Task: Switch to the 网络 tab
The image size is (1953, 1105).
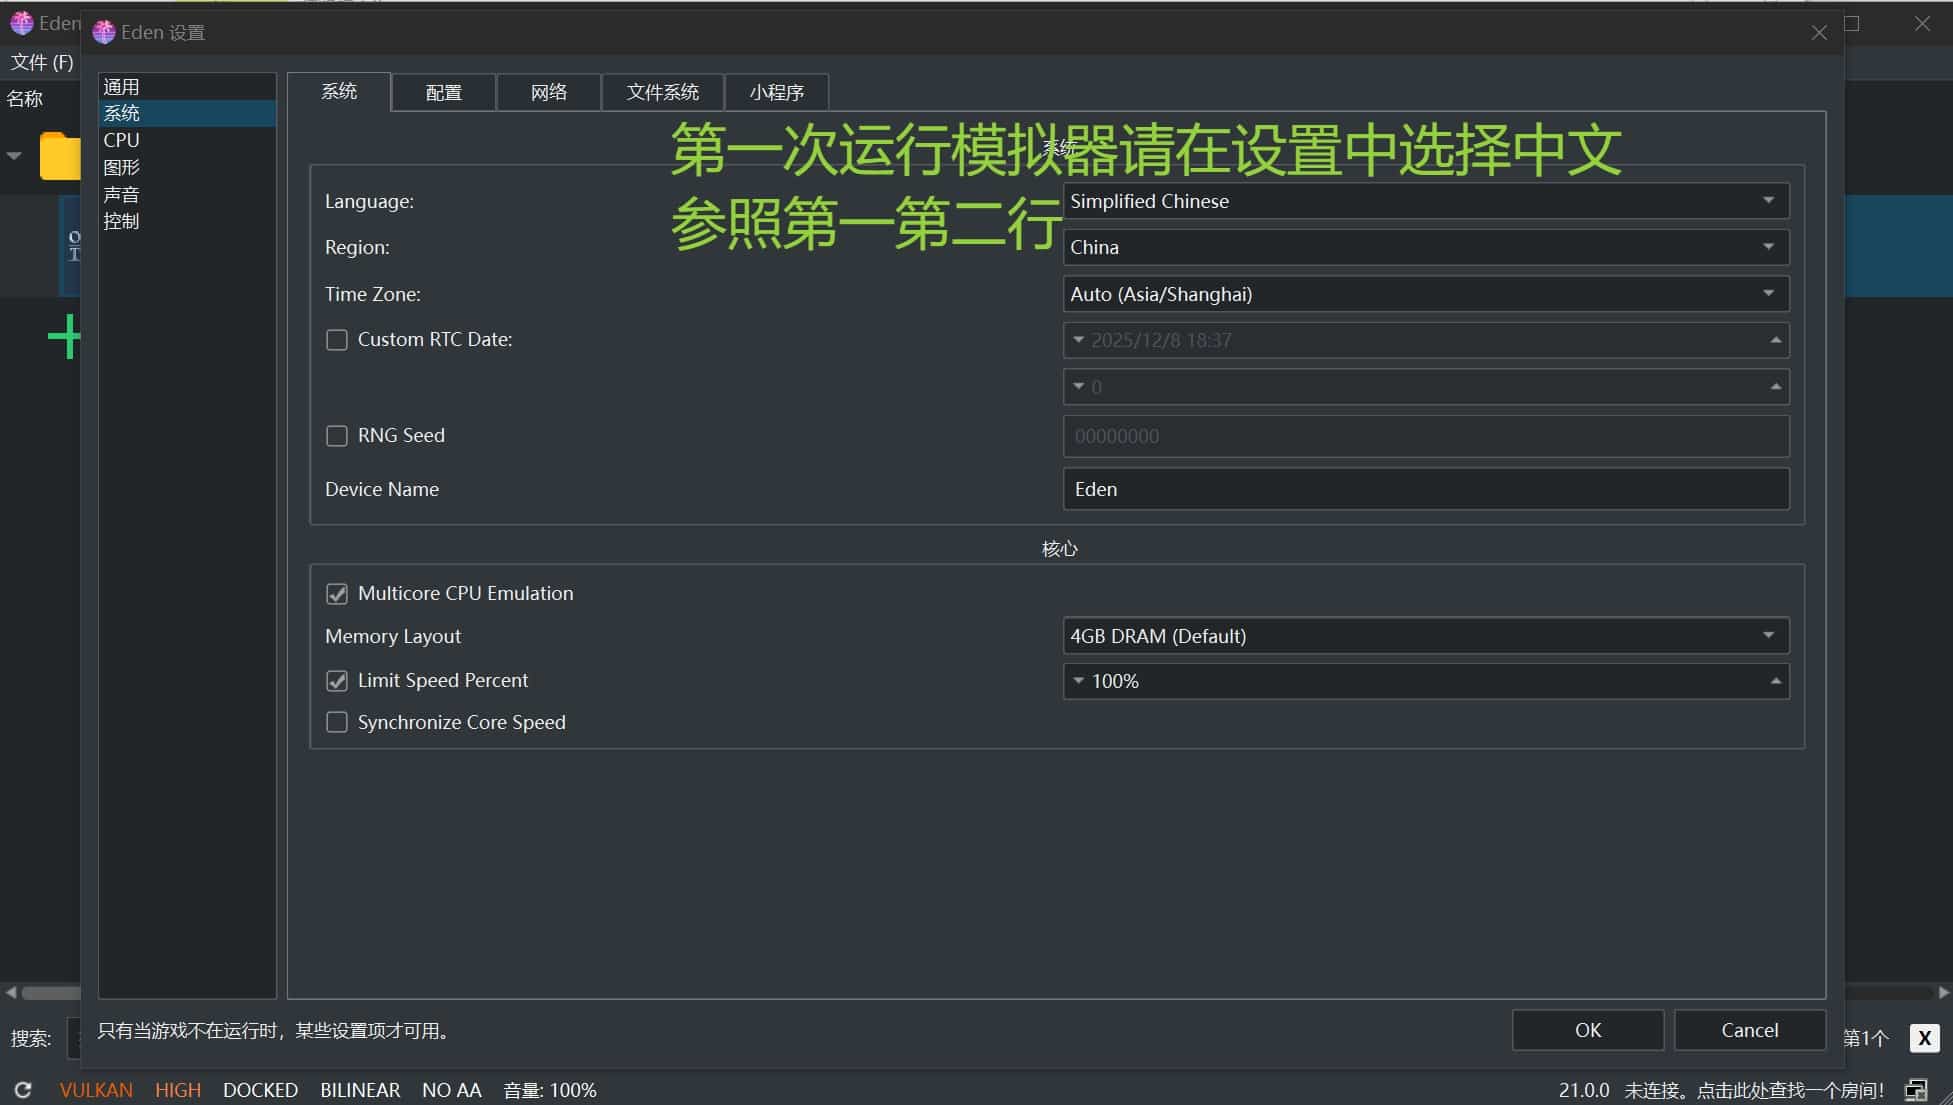Action: (548, 92)
